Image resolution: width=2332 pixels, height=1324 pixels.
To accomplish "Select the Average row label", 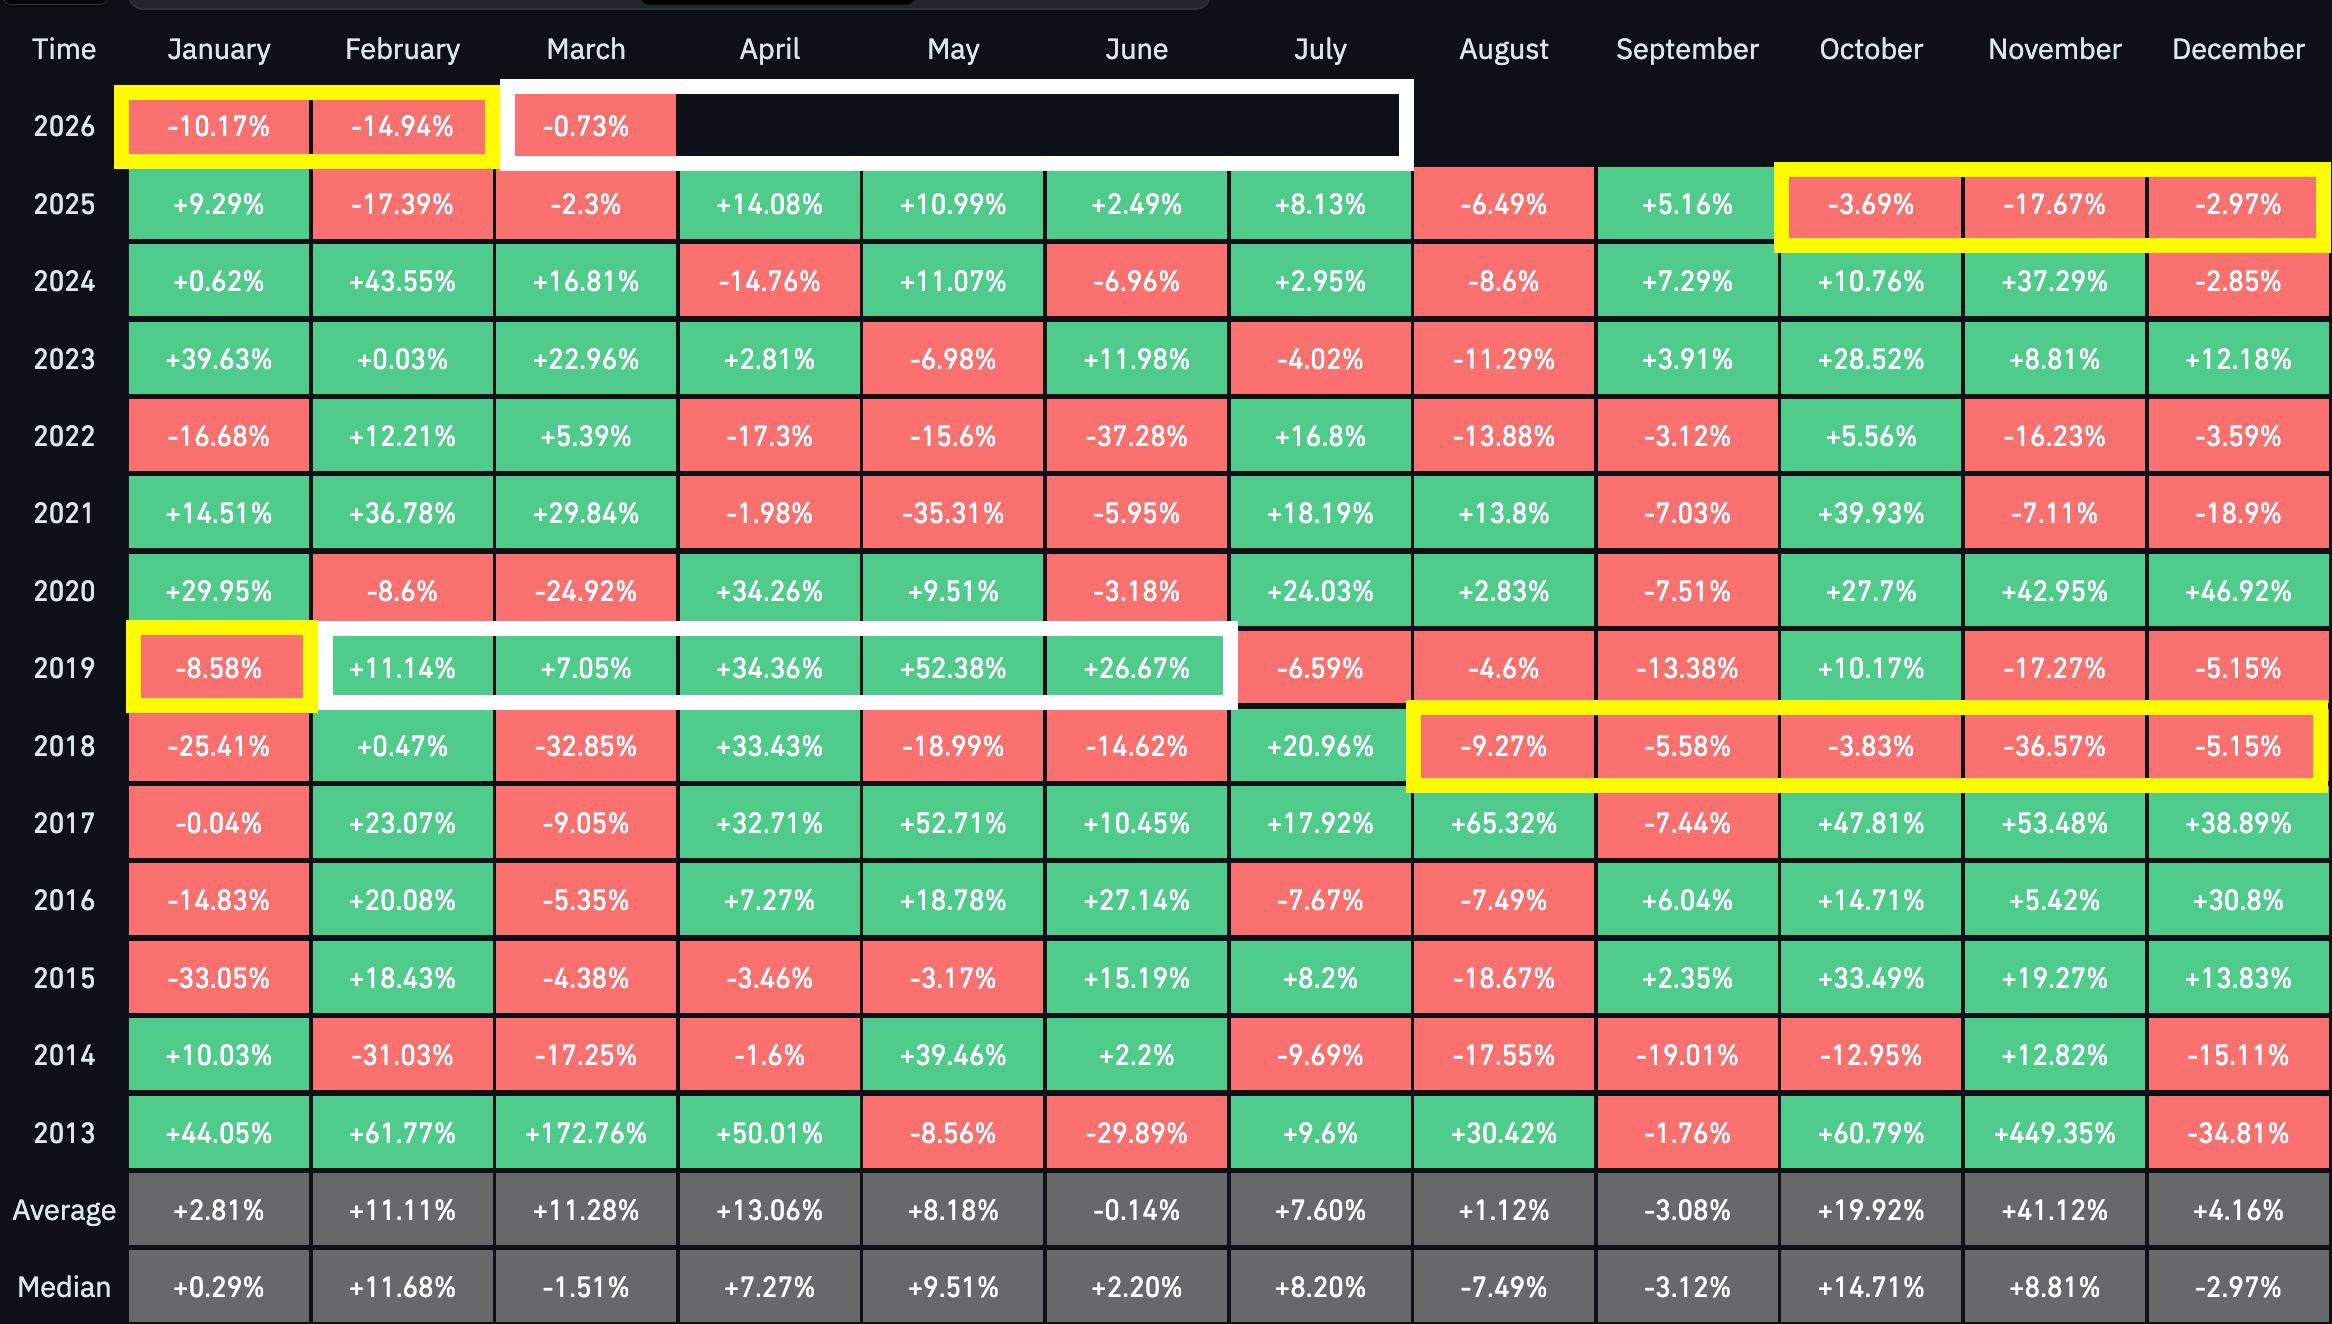I will point(64,1210).
